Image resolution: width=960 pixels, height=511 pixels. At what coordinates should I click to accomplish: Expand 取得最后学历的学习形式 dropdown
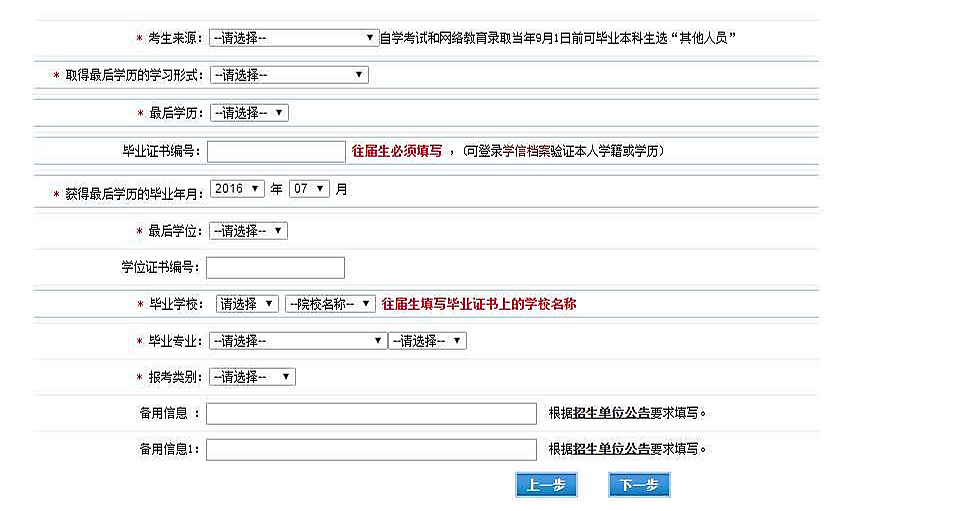[x=289, y=75]
